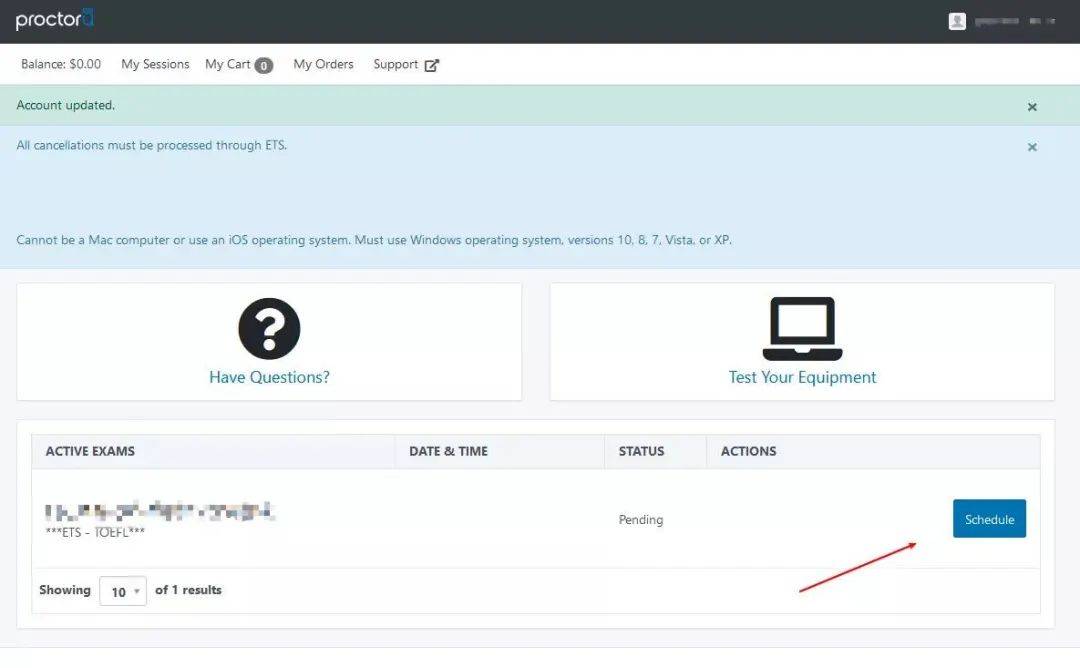The width and height of the screenshot is (1080, 668).
Task: Click the laptop equipment test icon
Action: [x=802, y=328]
